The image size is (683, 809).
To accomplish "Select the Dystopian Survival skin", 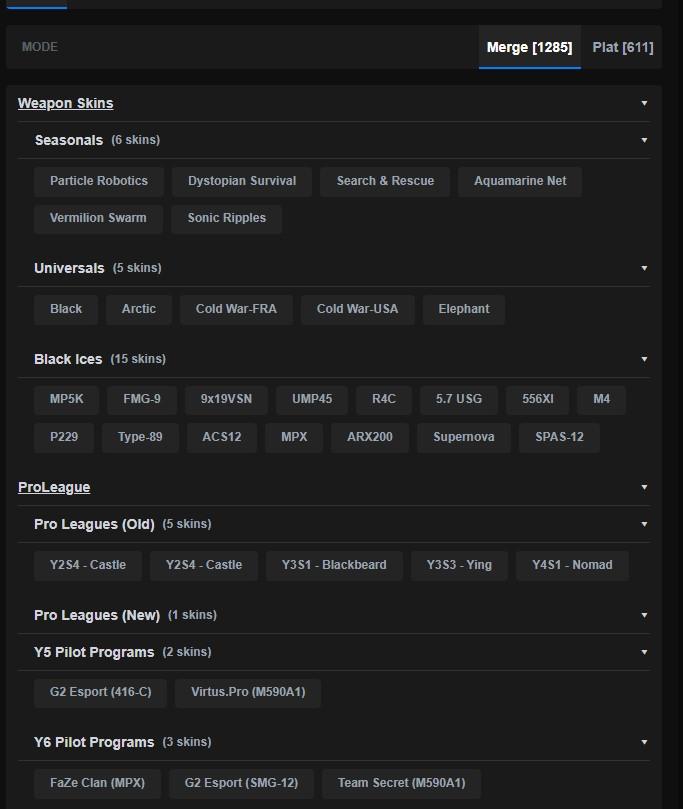I will click(242, 181).
